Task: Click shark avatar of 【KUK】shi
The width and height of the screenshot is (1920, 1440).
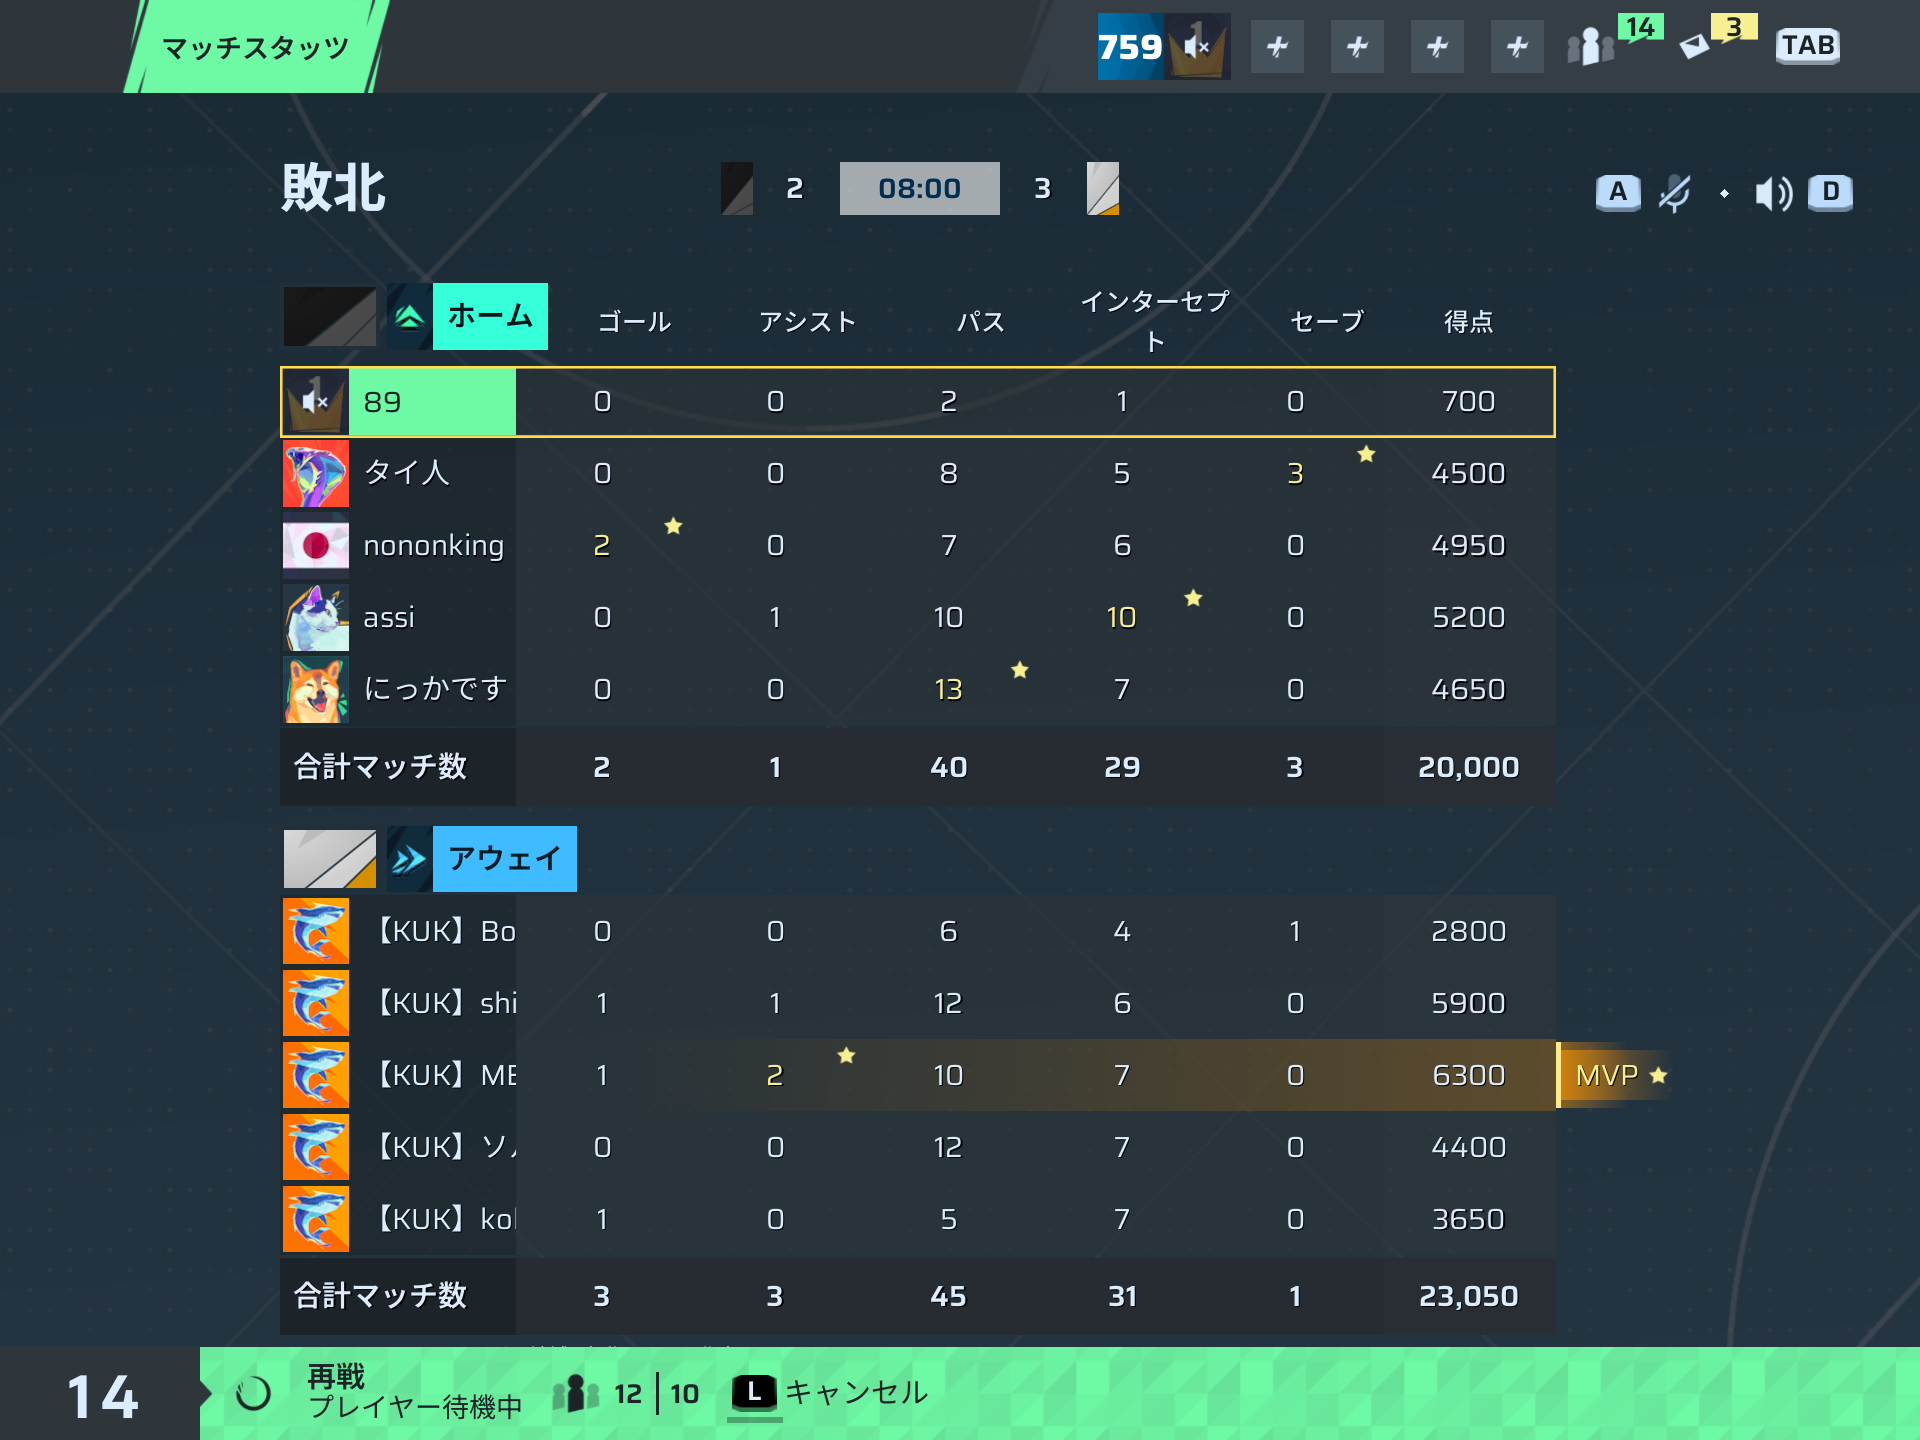Action: coord(316,1003)
